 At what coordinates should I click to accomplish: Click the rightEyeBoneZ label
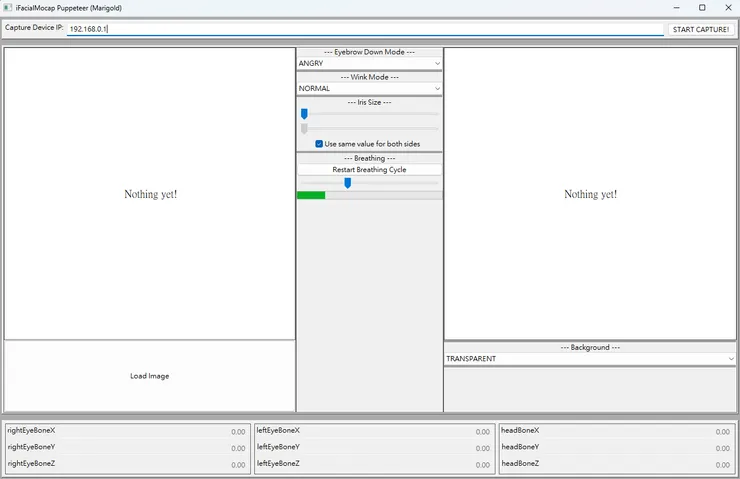(31, 463)
